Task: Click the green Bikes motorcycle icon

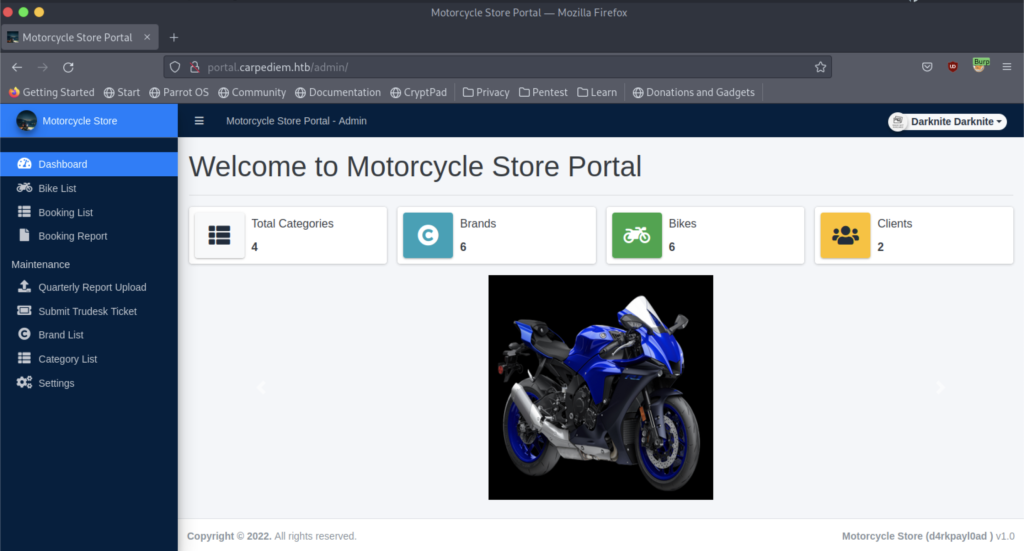Action: coord(636,236)
